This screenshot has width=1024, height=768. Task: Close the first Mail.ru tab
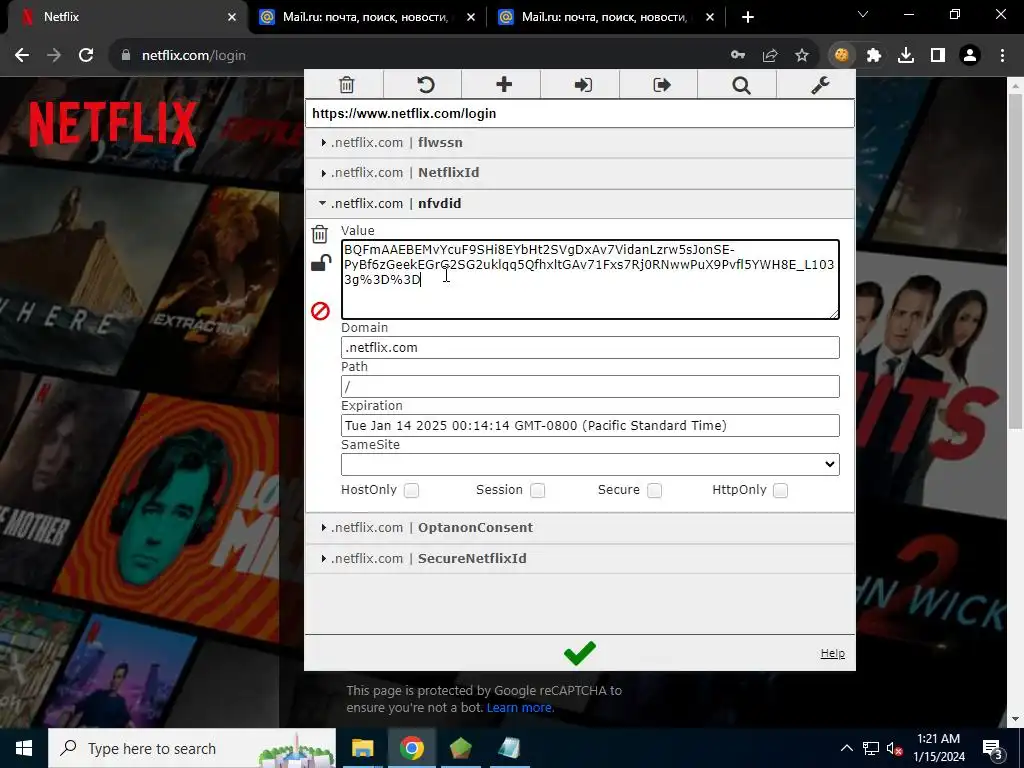[x=471, y=17]
